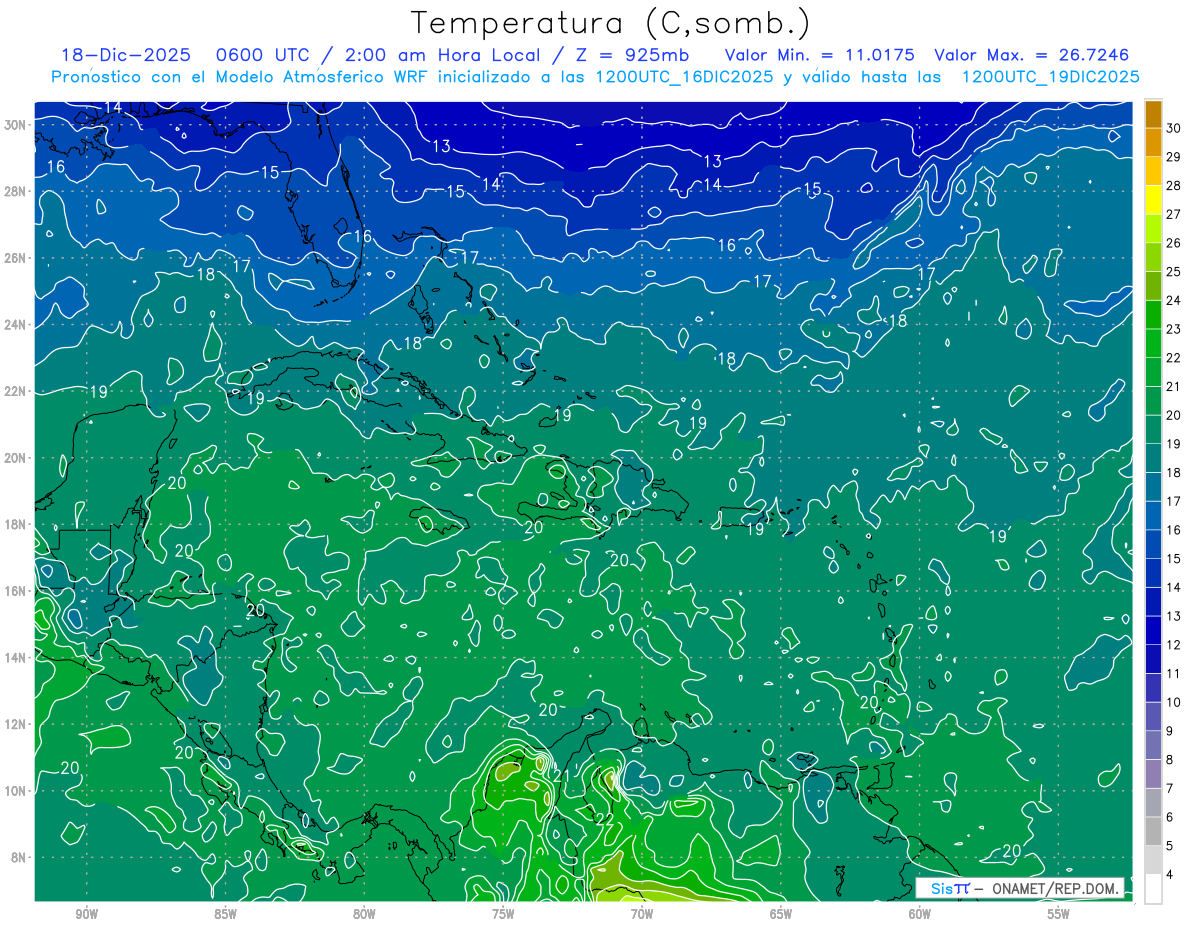Select the date '18-Dic-2025' in the header
The image size is (1200, 927).
[x=124, y=55]
